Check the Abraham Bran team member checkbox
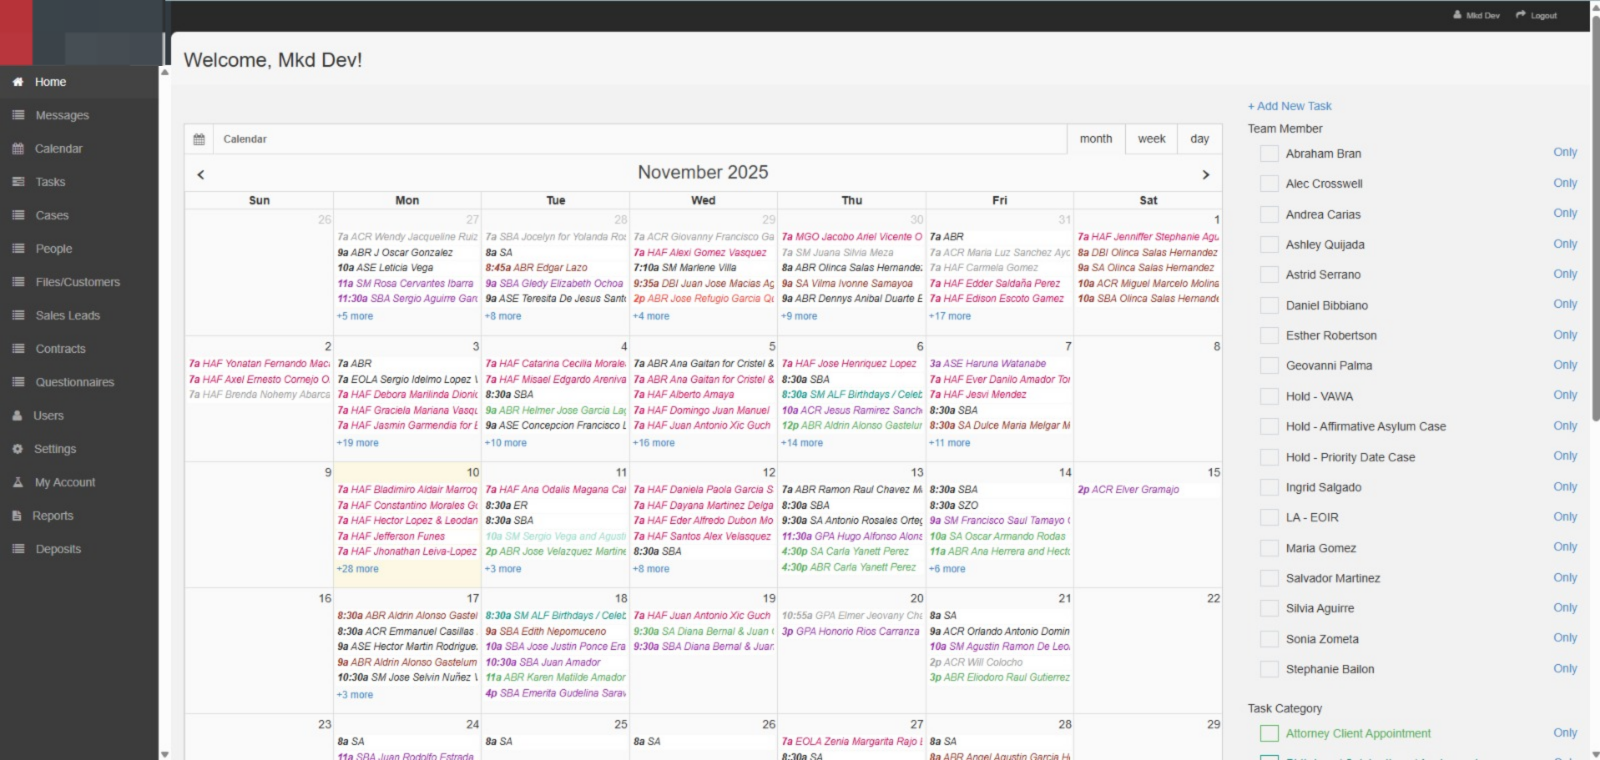 pos(1269,154)
